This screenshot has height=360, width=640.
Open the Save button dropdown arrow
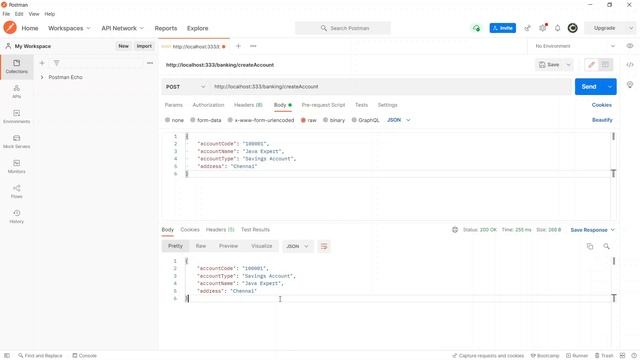pos(568,64)
